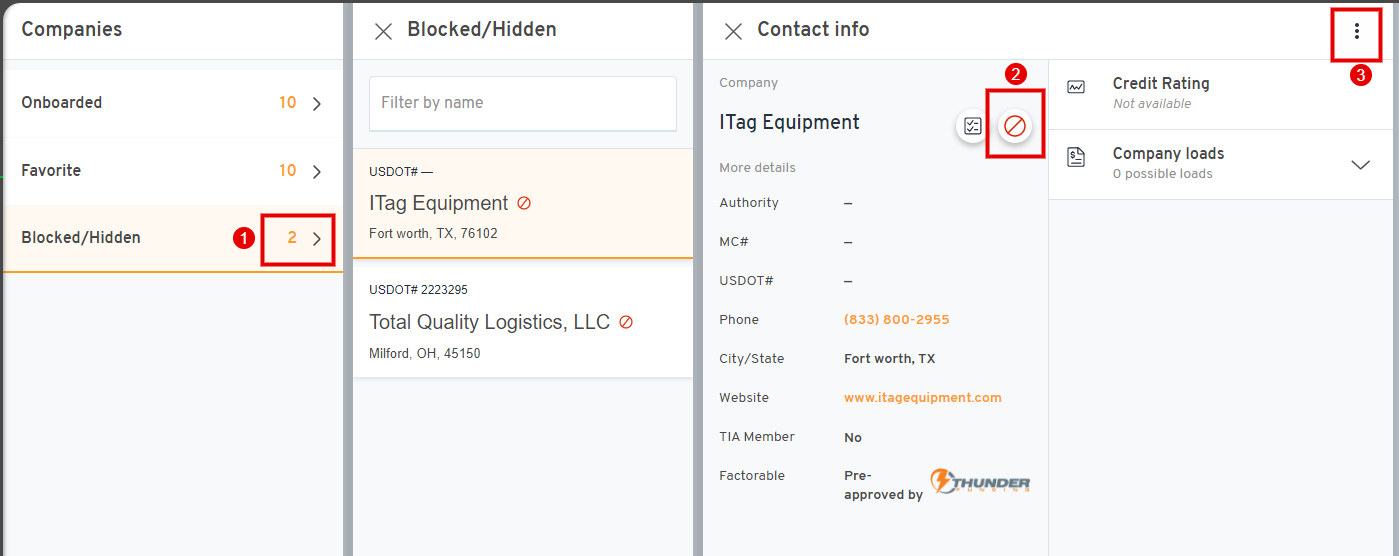
Task: Click the City/State value Fort worth, TX
Action: click(x=890, y=359)
